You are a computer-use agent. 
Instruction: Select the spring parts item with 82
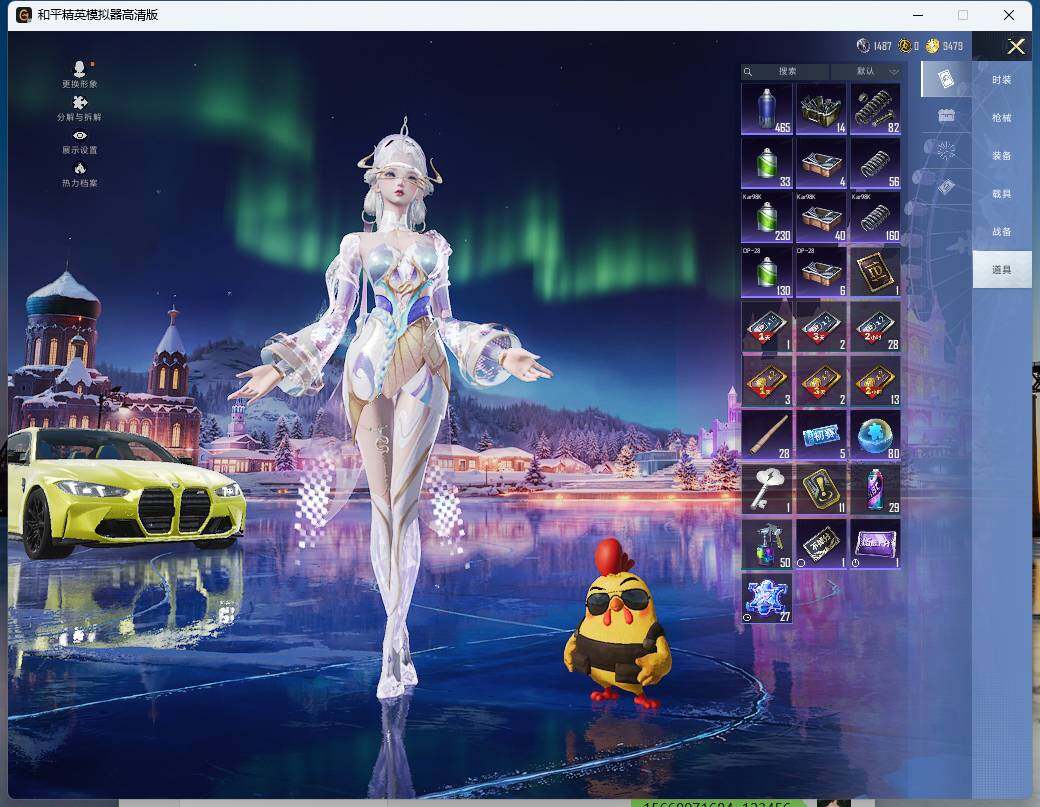[876, 109]
